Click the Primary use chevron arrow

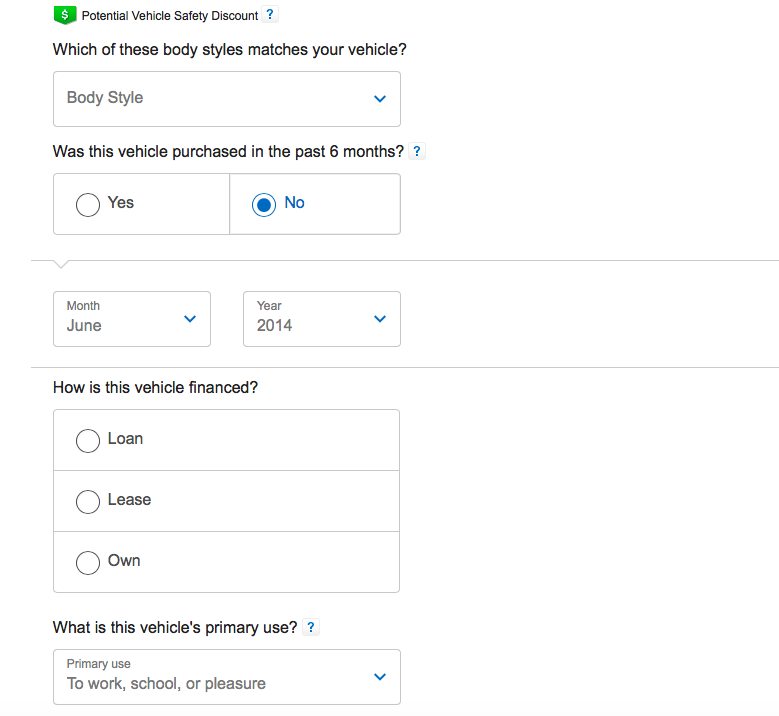coord(379,677)
